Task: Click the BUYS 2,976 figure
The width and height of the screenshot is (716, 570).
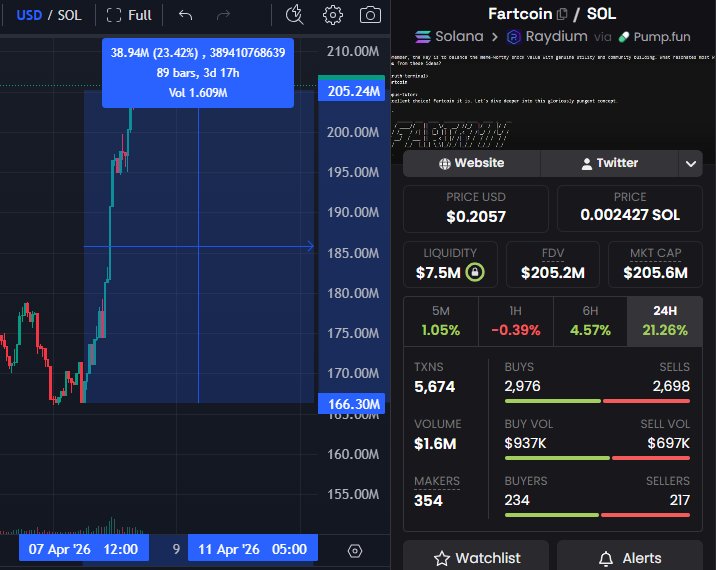Action: (522, 386)
